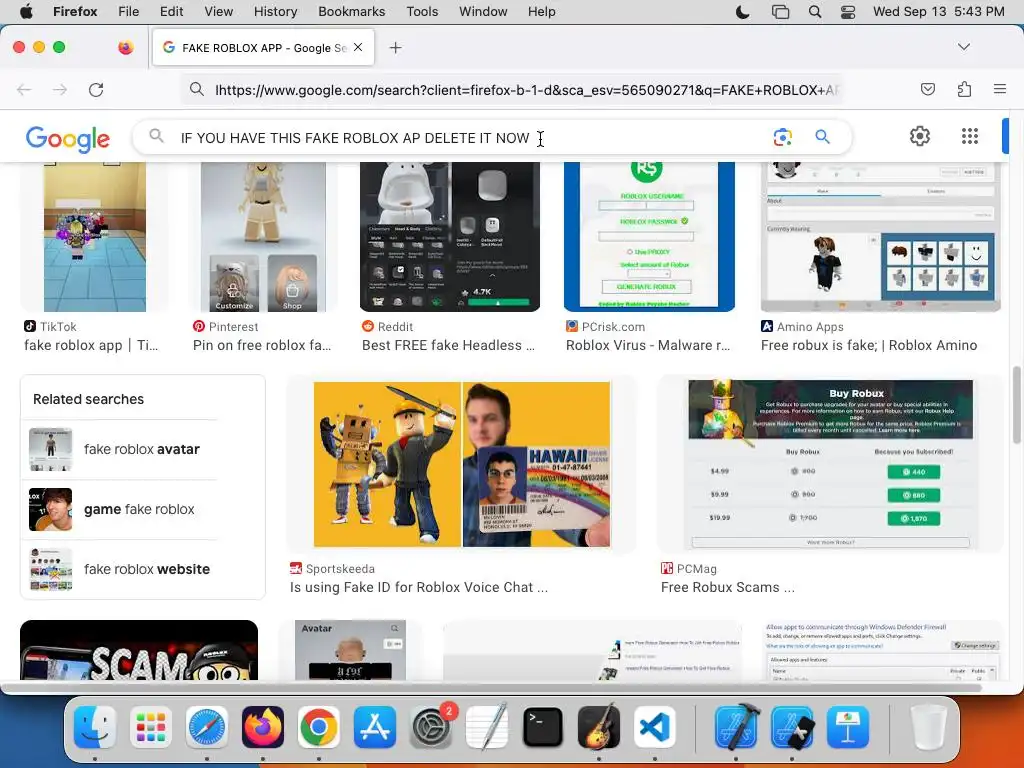1024x768 pixels.
Task: Open GarageBand from the Dock
Action: (x=599, y=727)
